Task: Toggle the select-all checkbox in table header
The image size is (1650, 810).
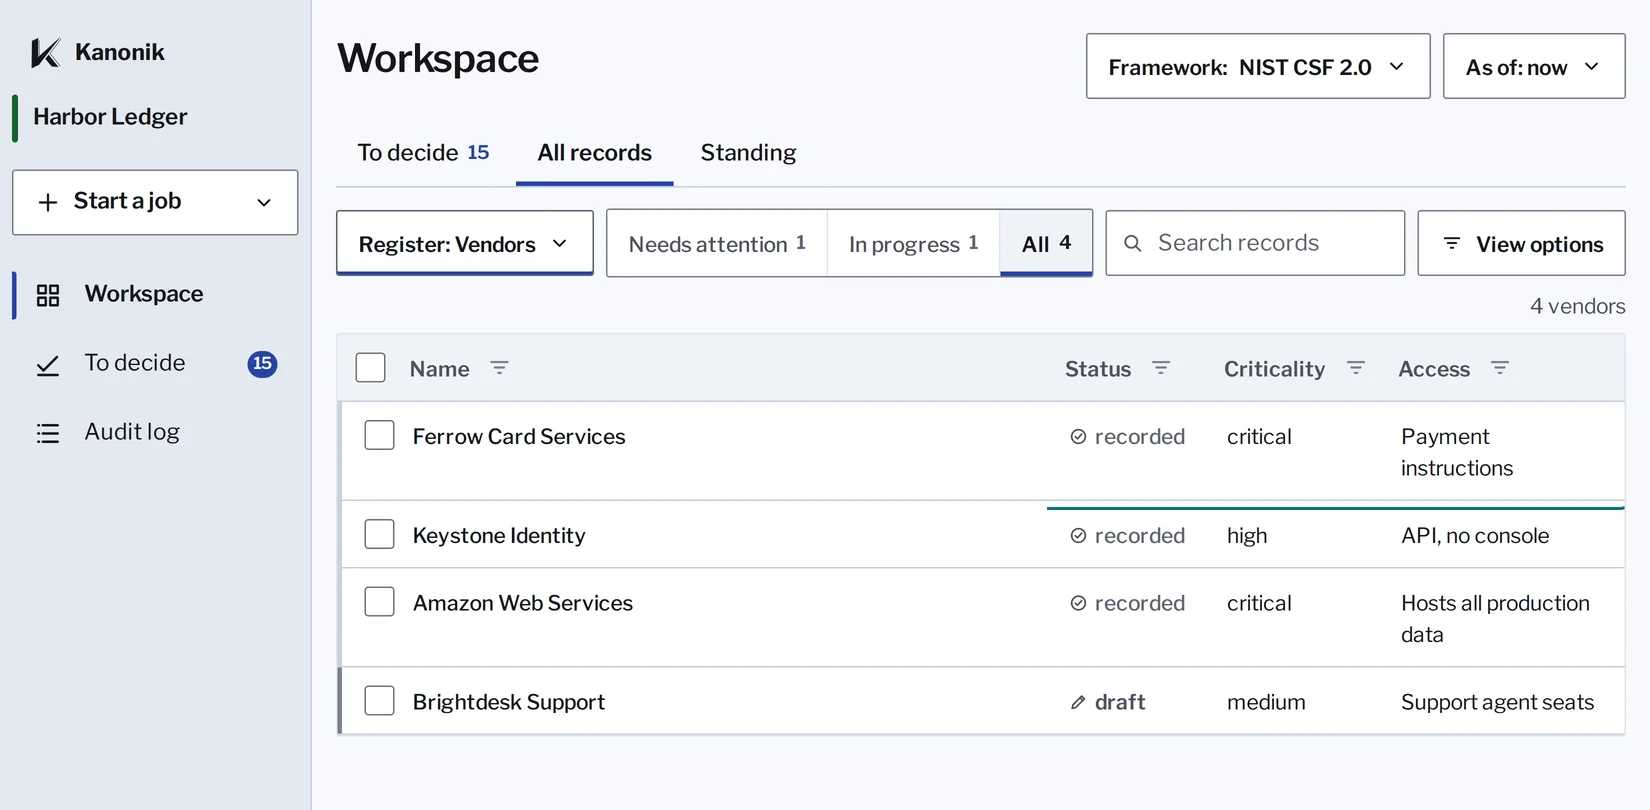Action: click(x=371, y=368)
